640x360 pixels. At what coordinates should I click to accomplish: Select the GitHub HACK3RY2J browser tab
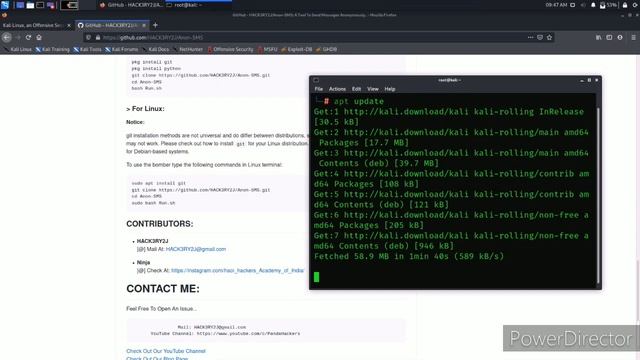pos(112,25)
